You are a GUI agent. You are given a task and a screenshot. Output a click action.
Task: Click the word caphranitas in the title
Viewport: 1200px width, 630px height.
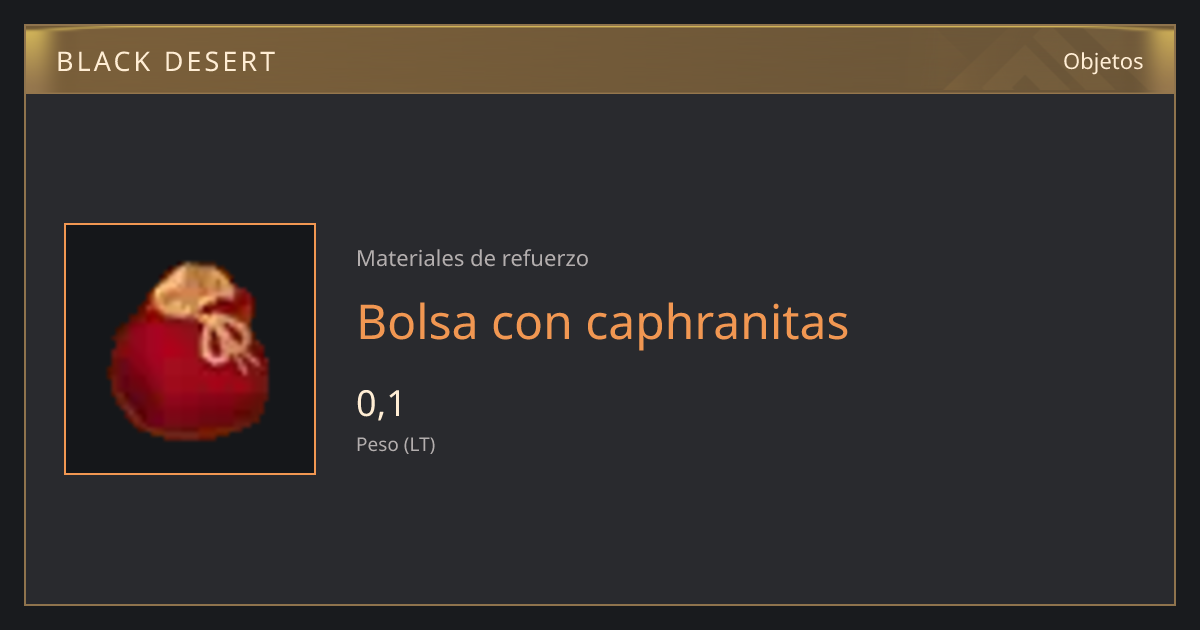(718, 323)
